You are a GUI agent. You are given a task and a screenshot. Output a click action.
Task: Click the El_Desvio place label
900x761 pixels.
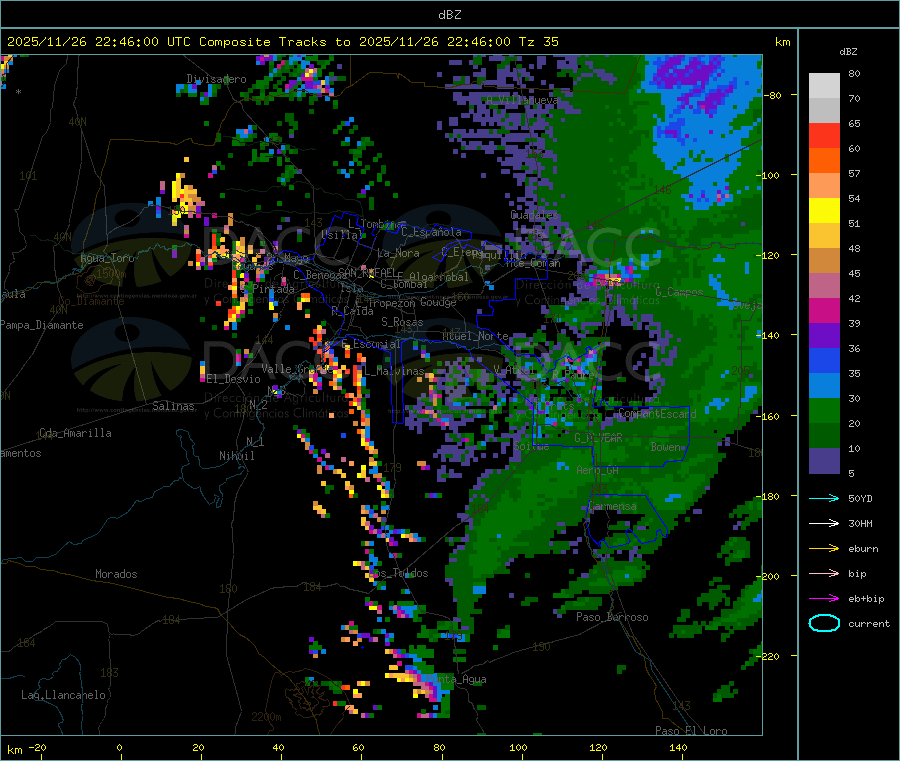point(233,379)
